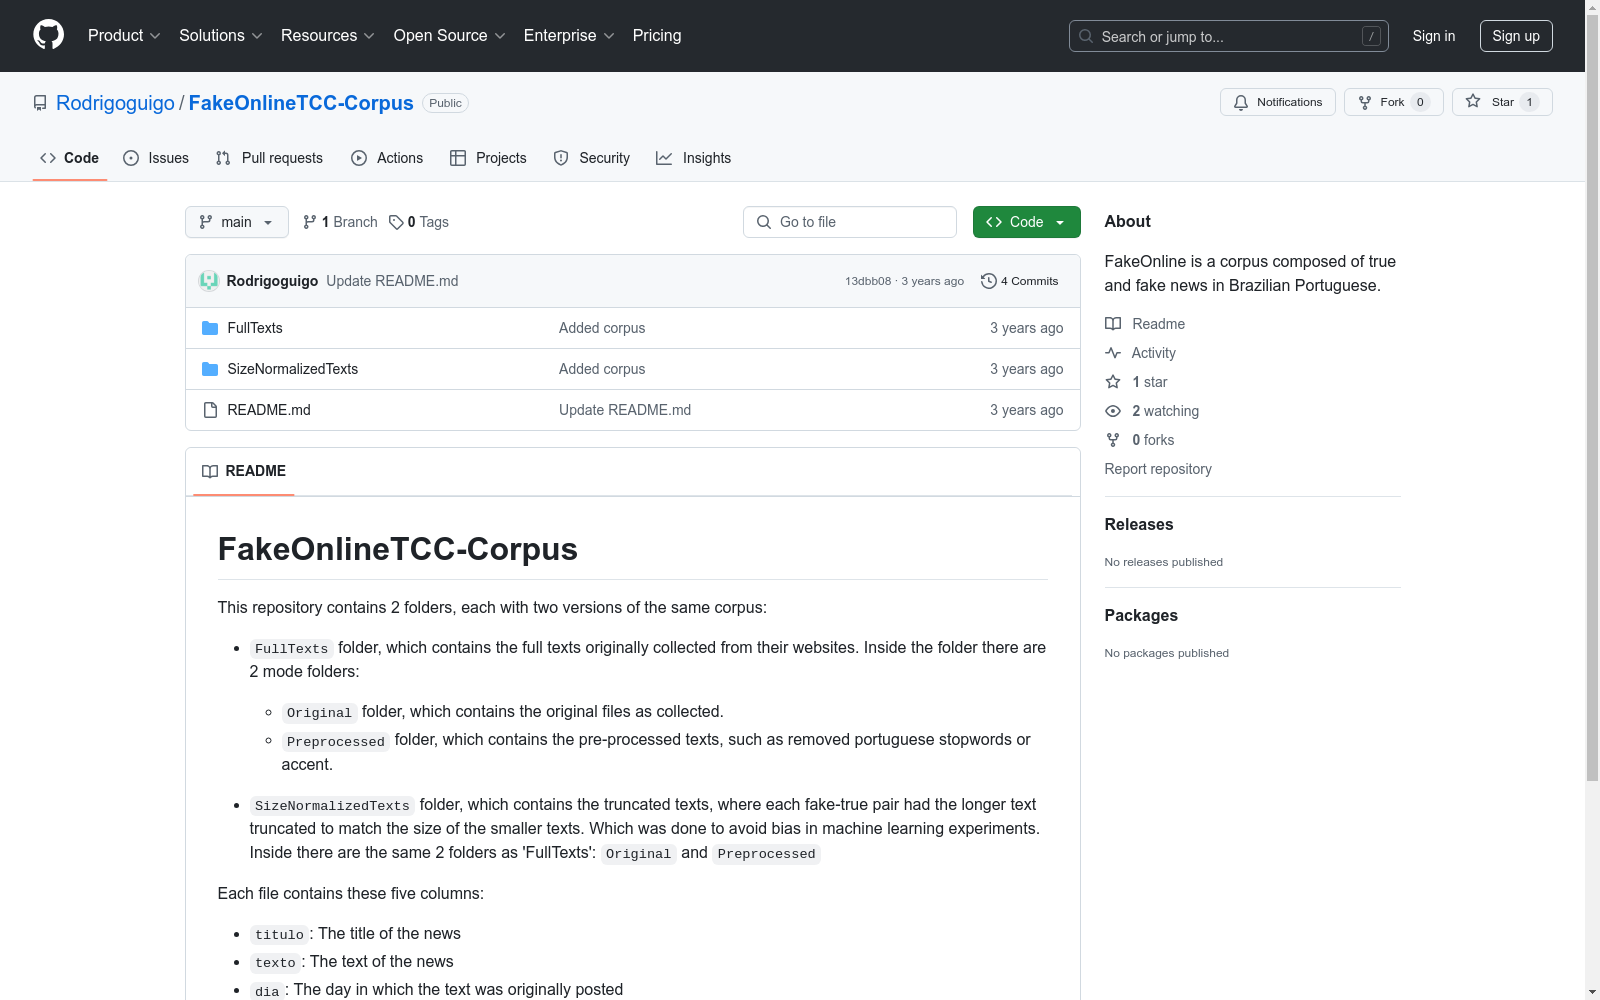View the 4 Commits history
The height and width of the screenshot is (1000, 1600).
pyautogui.click(x=1020, y=281)
